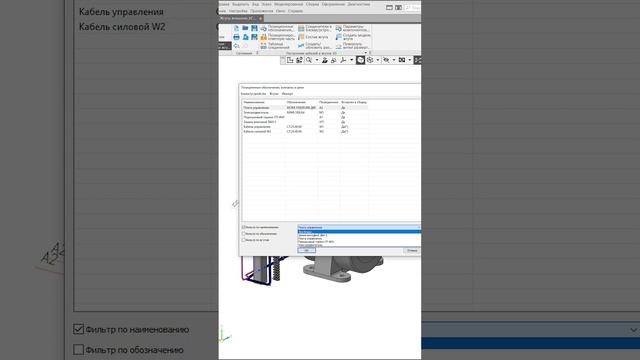Open Состав жгута command in the ribbon

[x=313, y=37]
